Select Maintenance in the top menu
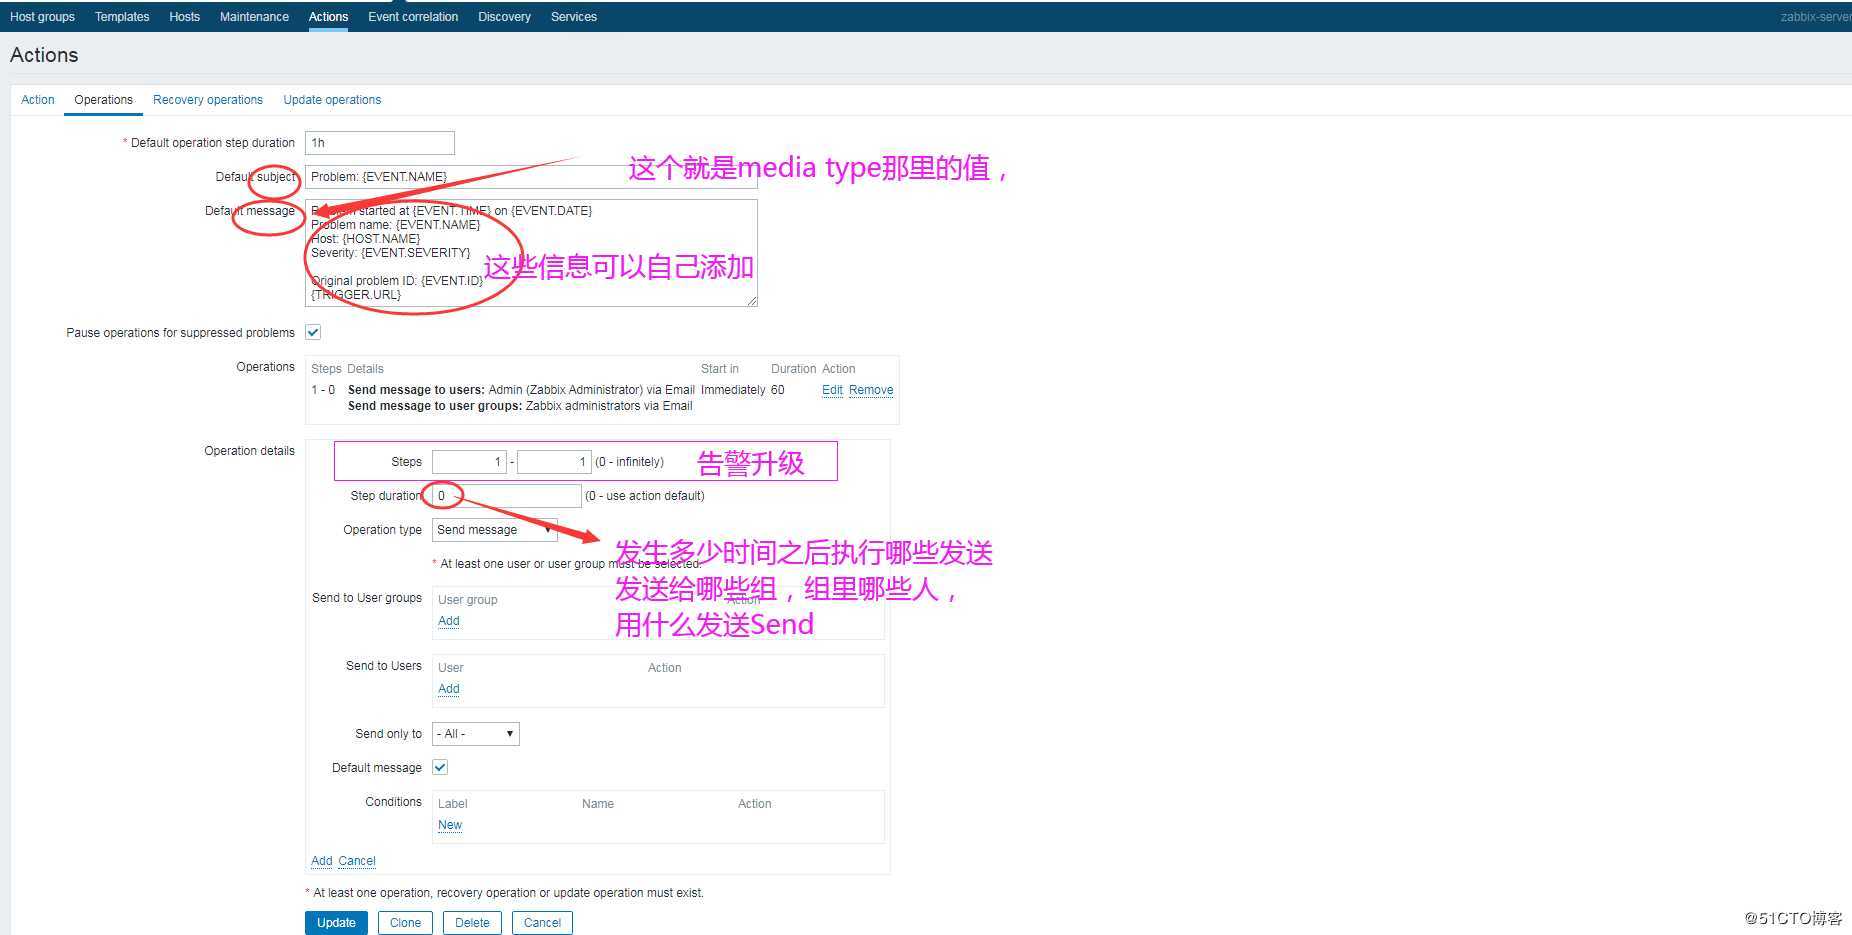The image size is (1852, 935). point(254,17)
